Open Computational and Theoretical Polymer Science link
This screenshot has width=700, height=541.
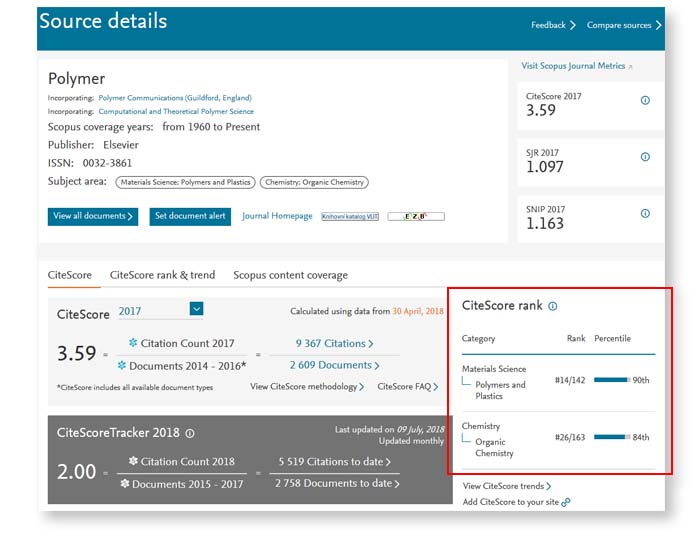click(176, 112)
